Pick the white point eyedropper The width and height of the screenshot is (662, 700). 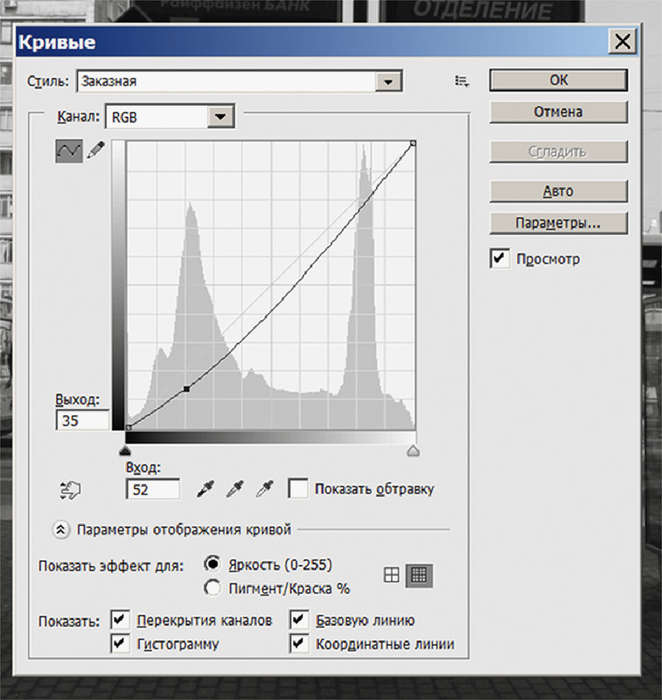pos(265,489)
